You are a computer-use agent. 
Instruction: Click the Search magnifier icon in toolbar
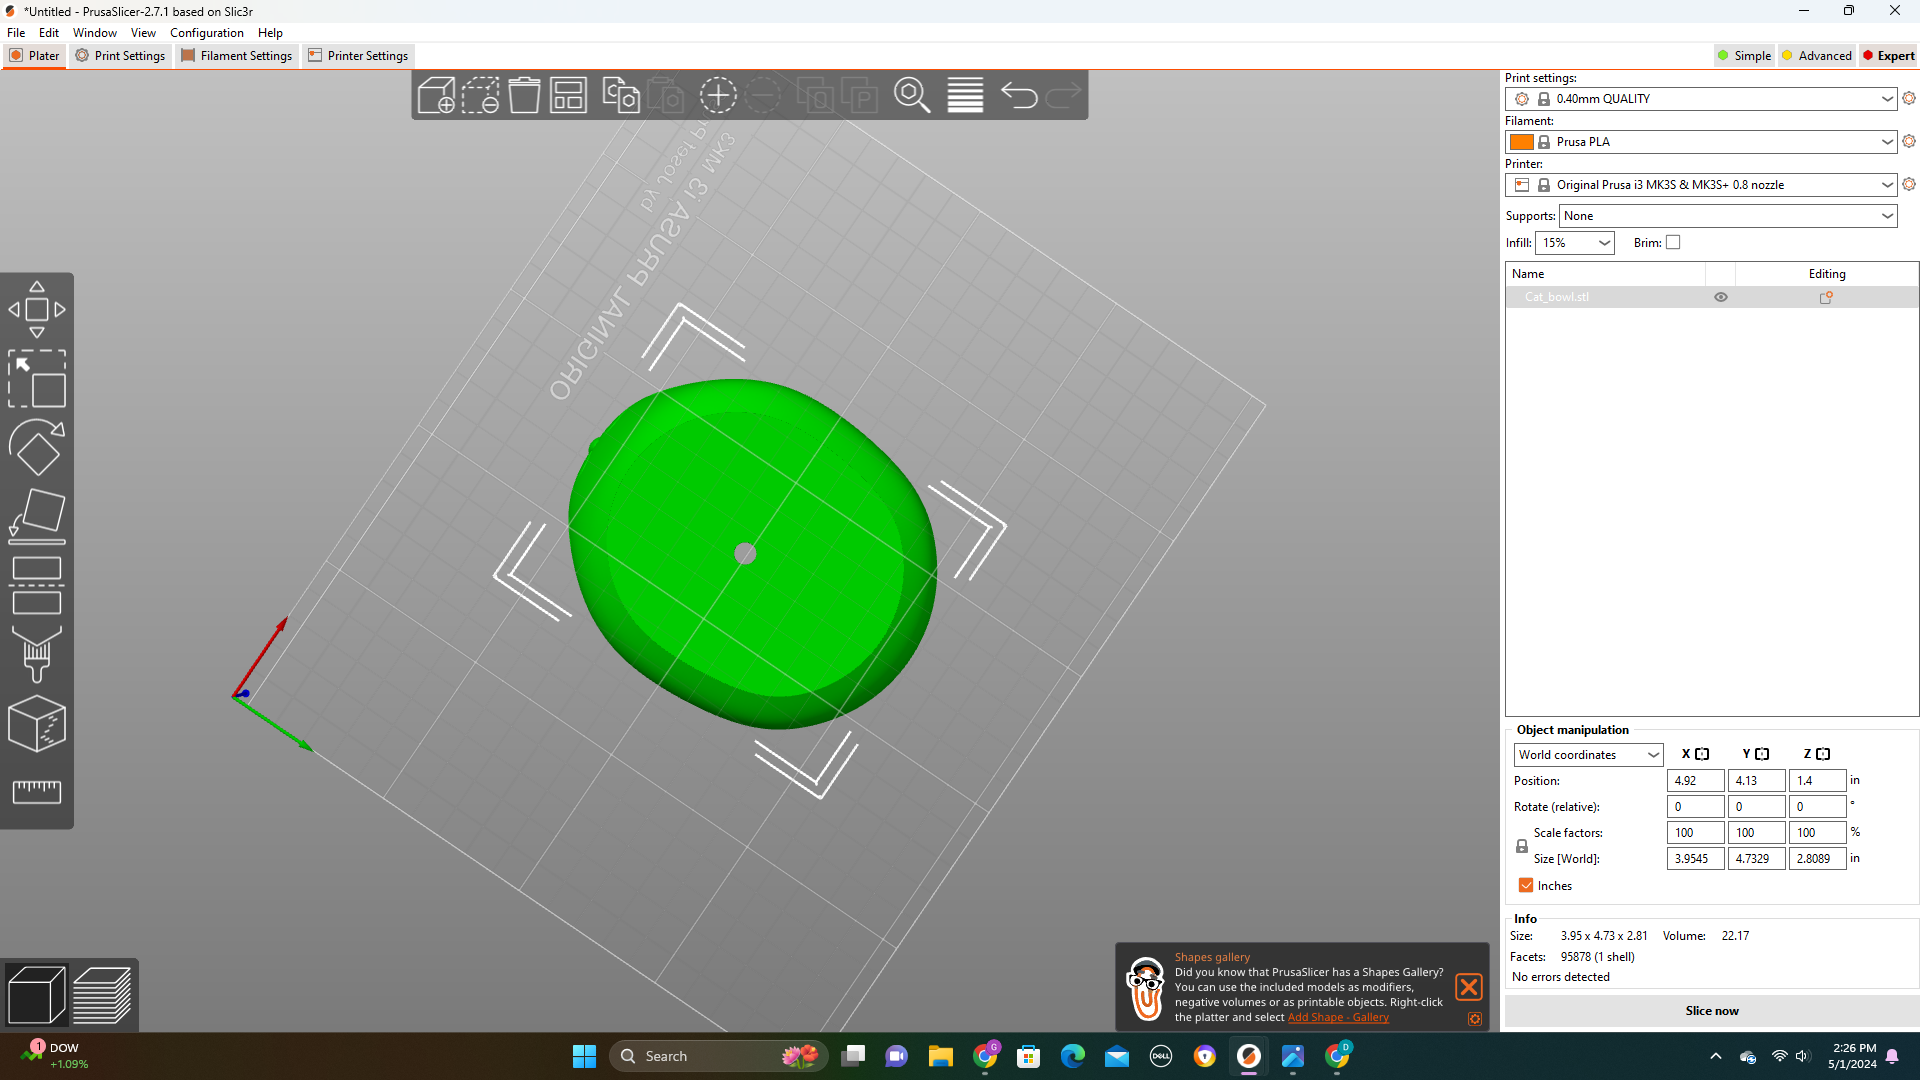click(x=912, y=96)
